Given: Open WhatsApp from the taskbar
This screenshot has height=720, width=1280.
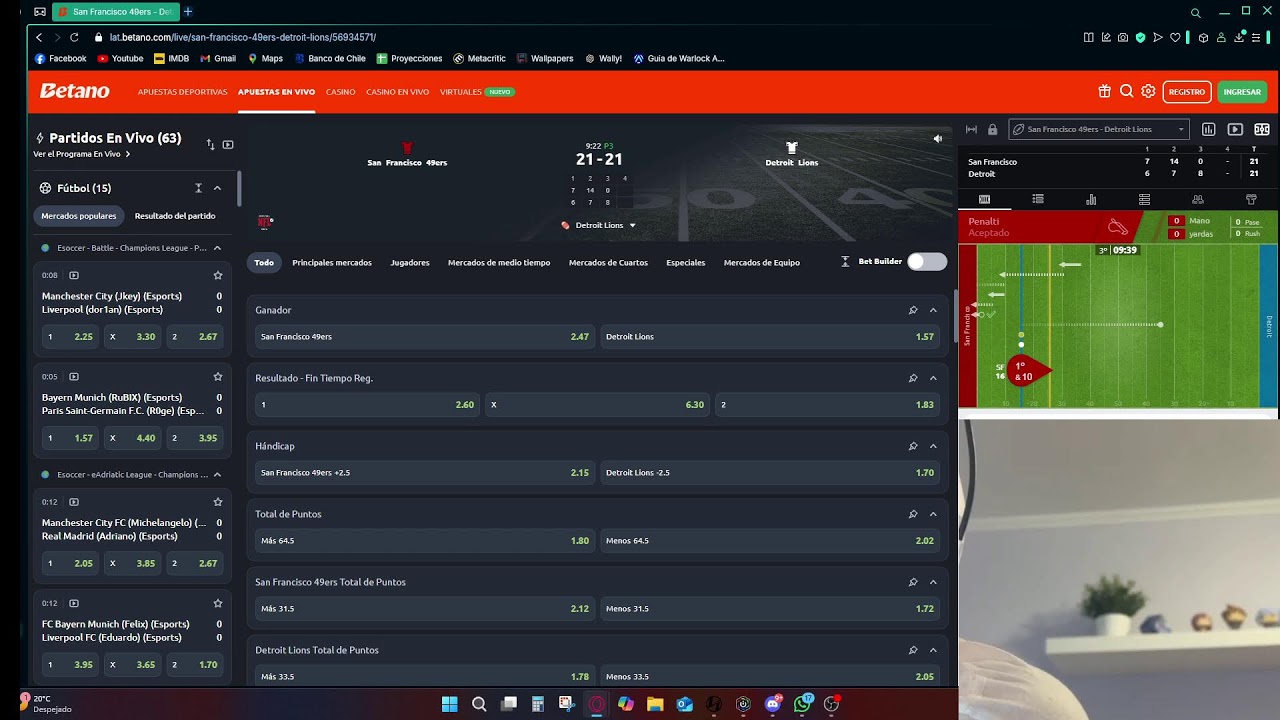Looking at the screenshot, I should pos(802,704).
